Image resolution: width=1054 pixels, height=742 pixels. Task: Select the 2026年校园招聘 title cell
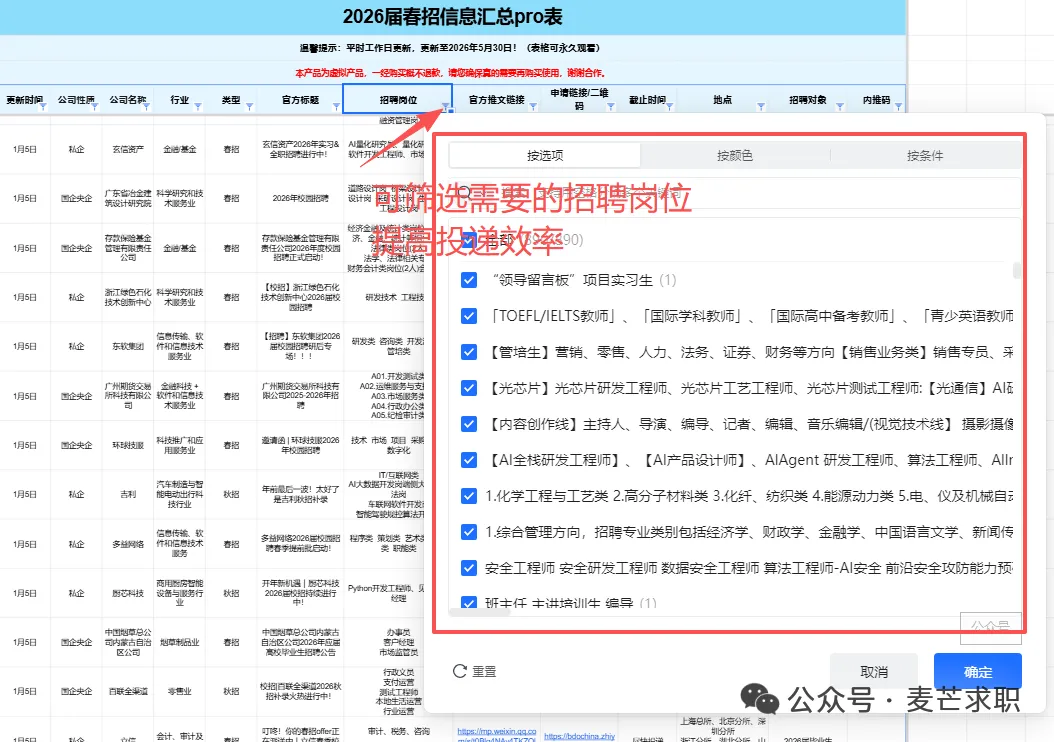point(300,198)
